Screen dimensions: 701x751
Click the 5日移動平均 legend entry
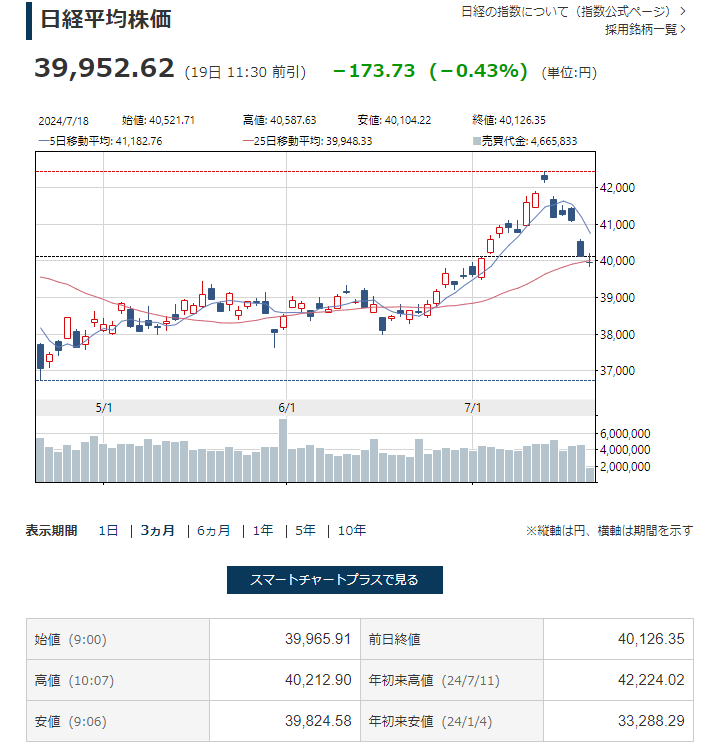click(x=101, y=141)
